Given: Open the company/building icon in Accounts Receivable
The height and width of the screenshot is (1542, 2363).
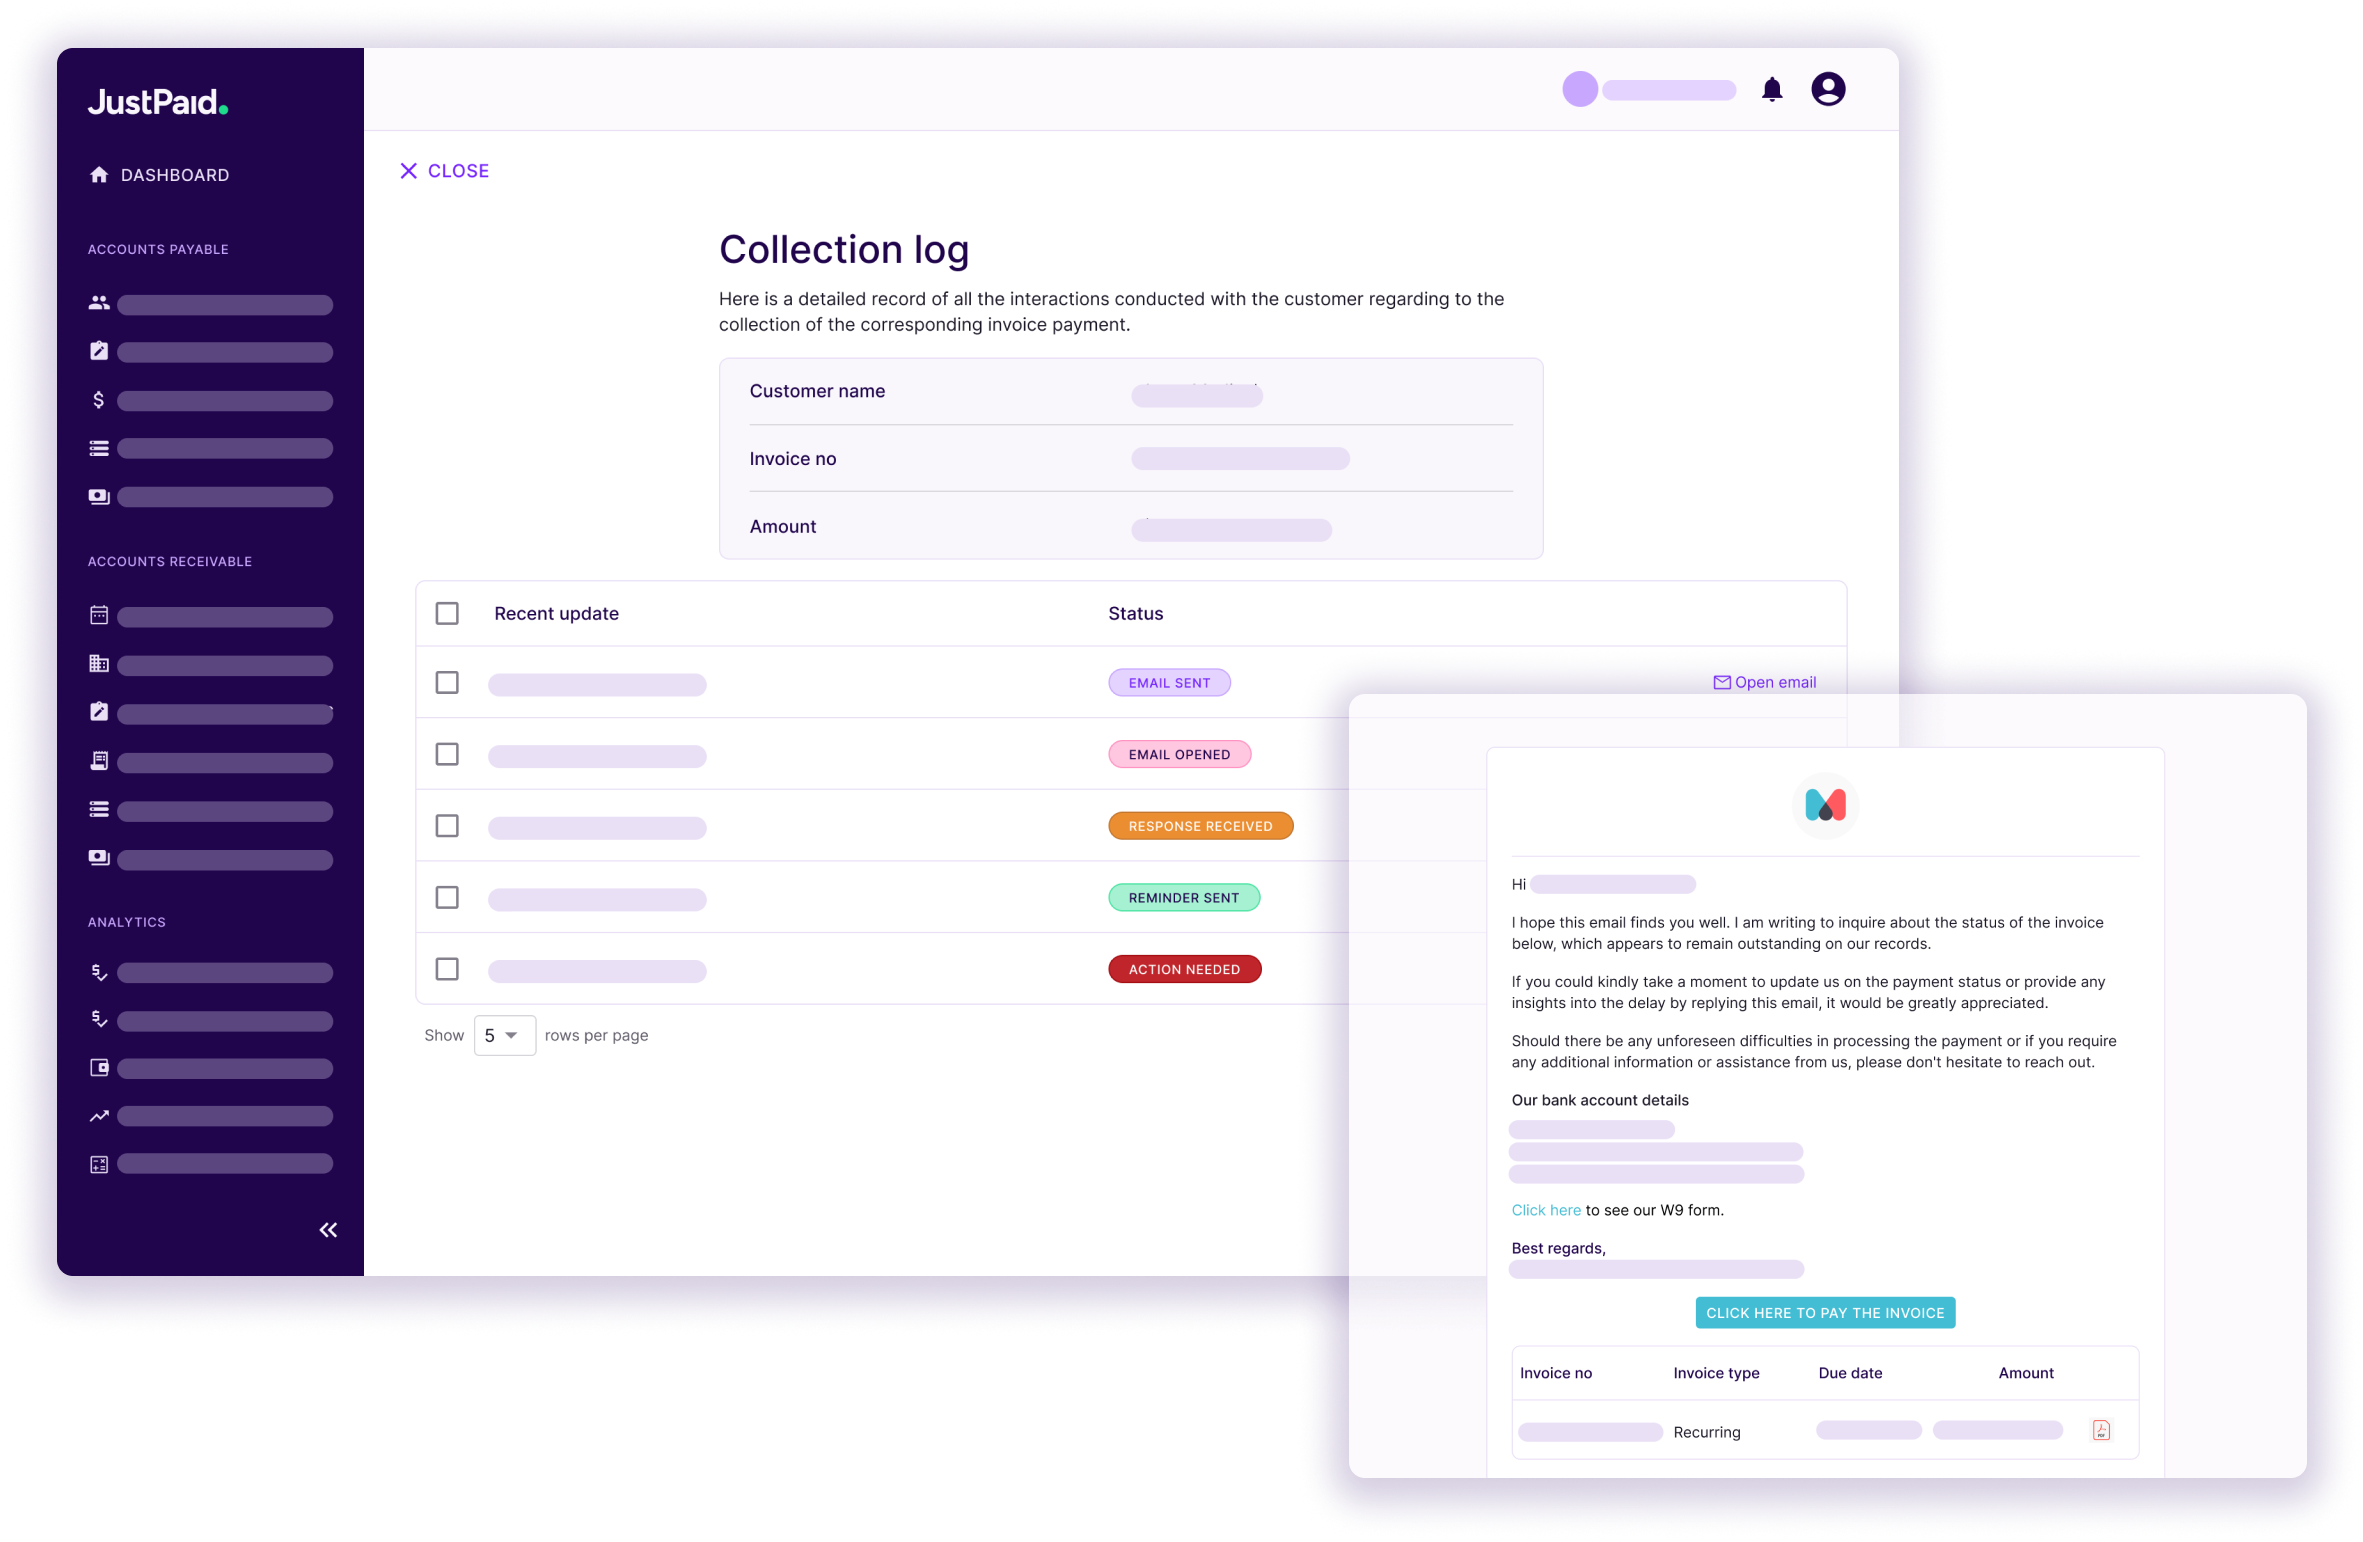Looking at the screenshot, I should pyautogui.click(x=99, y=664).
